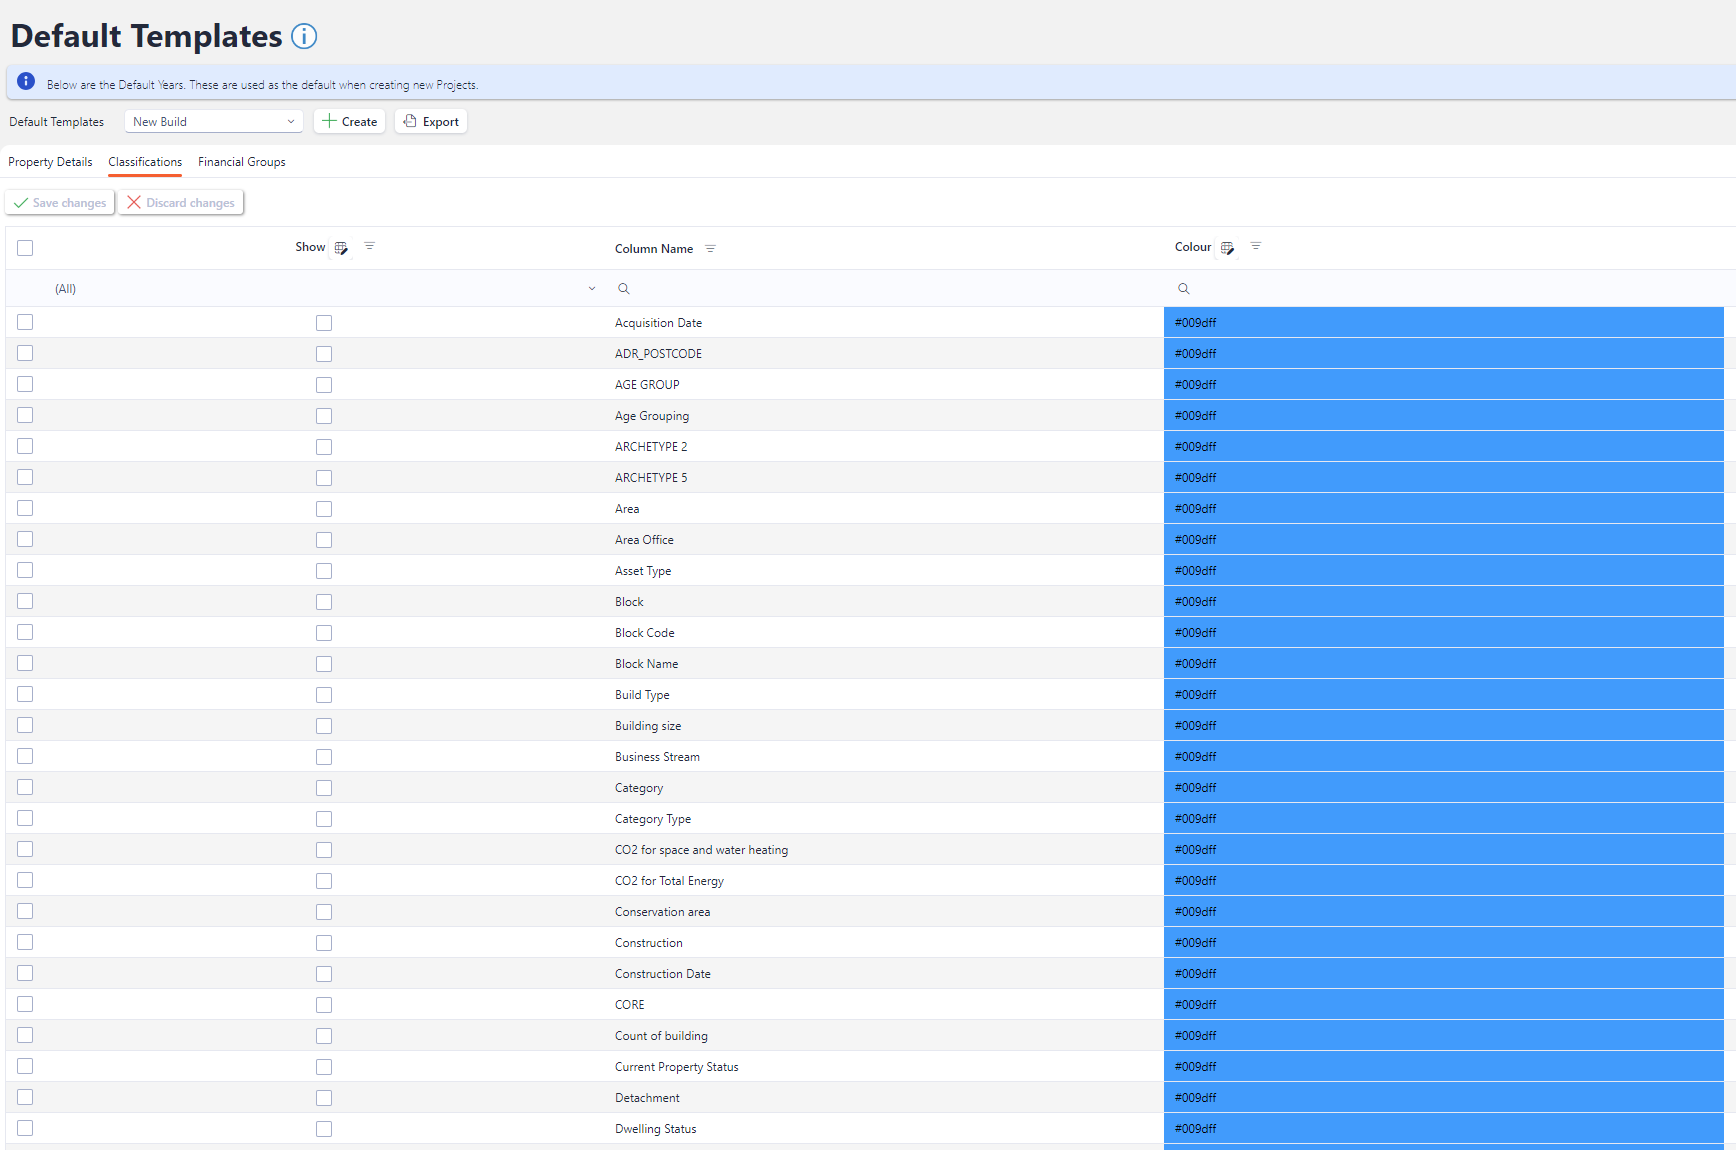1736x1150 pixels.
Task: Click the Create button
Action: 350,122
